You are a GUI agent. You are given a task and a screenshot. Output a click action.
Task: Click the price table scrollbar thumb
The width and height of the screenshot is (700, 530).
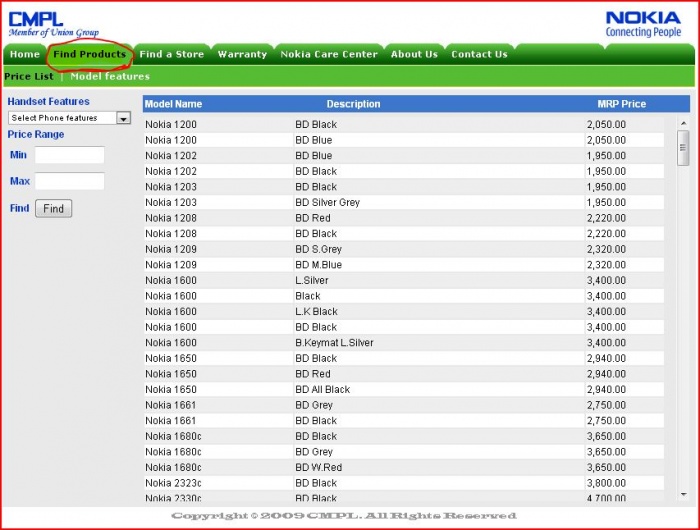(x=683, y=148)
